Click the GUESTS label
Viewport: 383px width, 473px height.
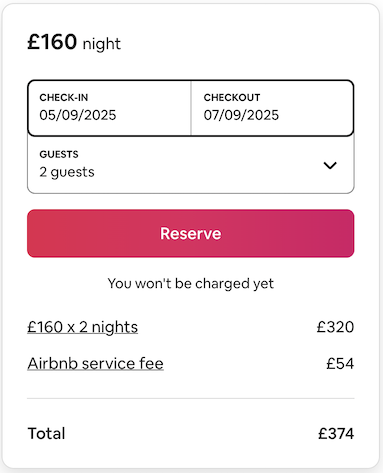[59, 154]
